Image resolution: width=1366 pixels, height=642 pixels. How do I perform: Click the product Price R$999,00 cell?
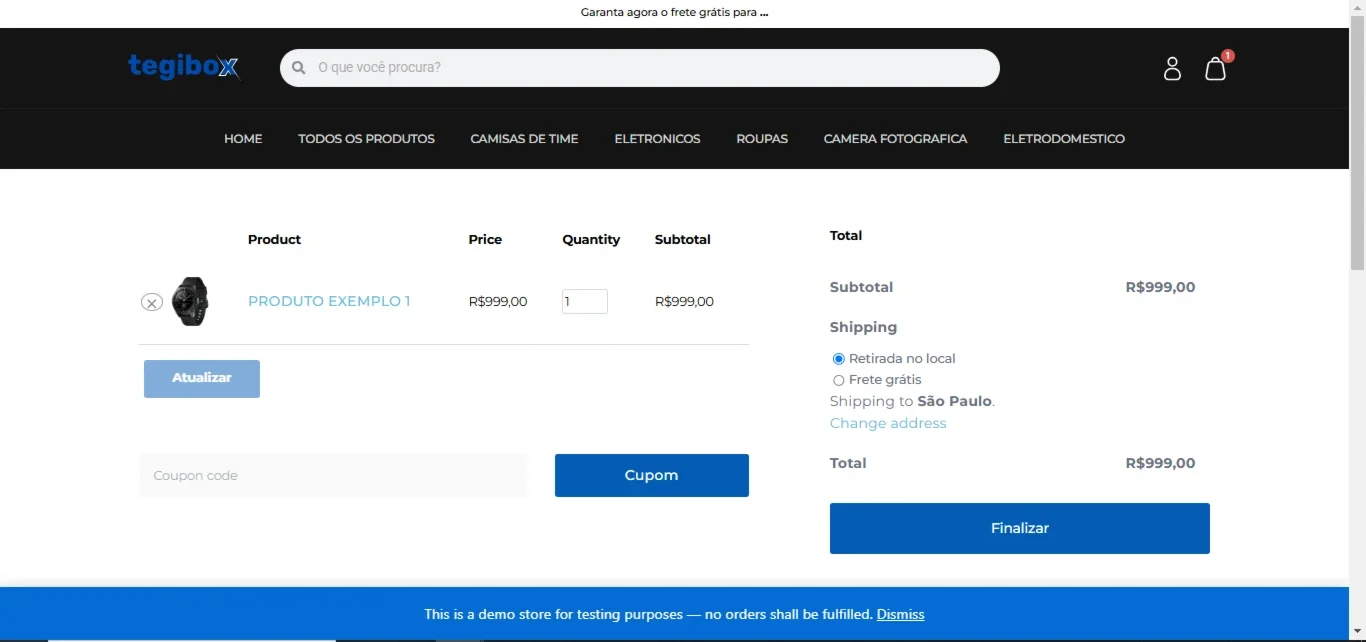498,301
